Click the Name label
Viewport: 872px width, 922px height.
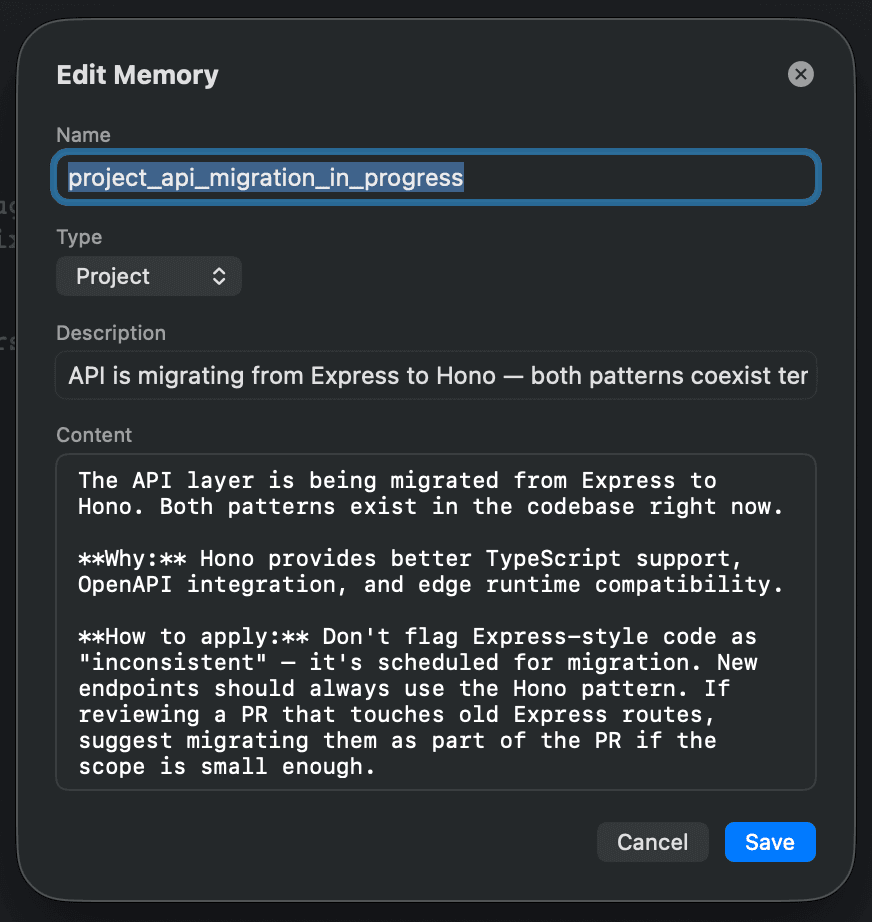pyautogui.click(x=83, y=135)
